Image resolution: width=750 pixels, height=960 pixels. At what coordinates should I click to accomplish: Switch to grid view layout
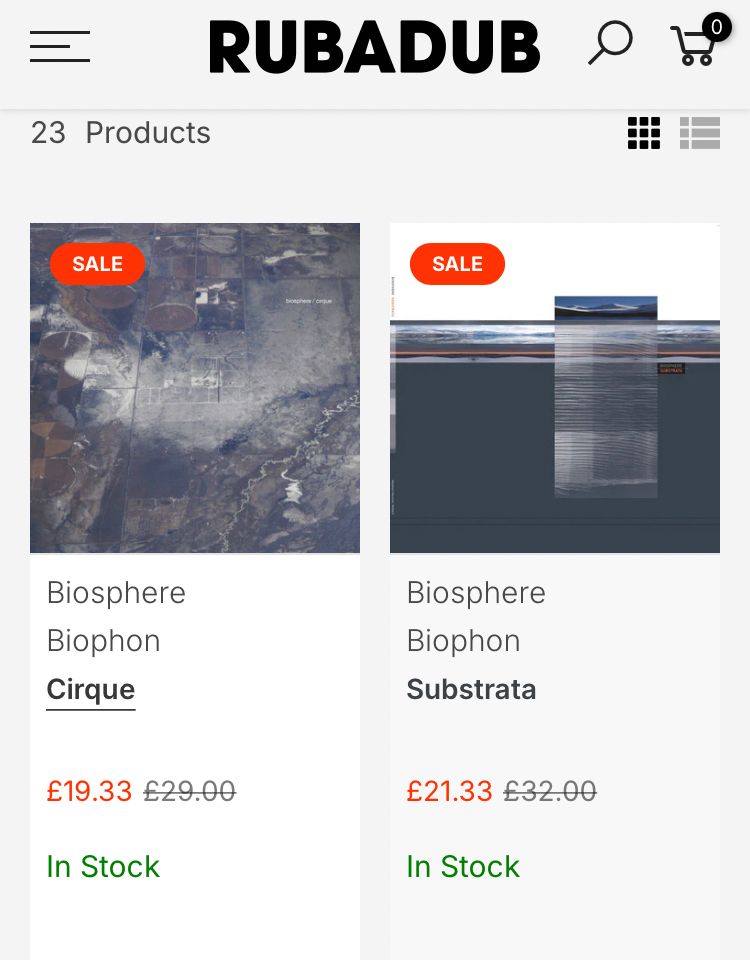(x=644, y=133)
